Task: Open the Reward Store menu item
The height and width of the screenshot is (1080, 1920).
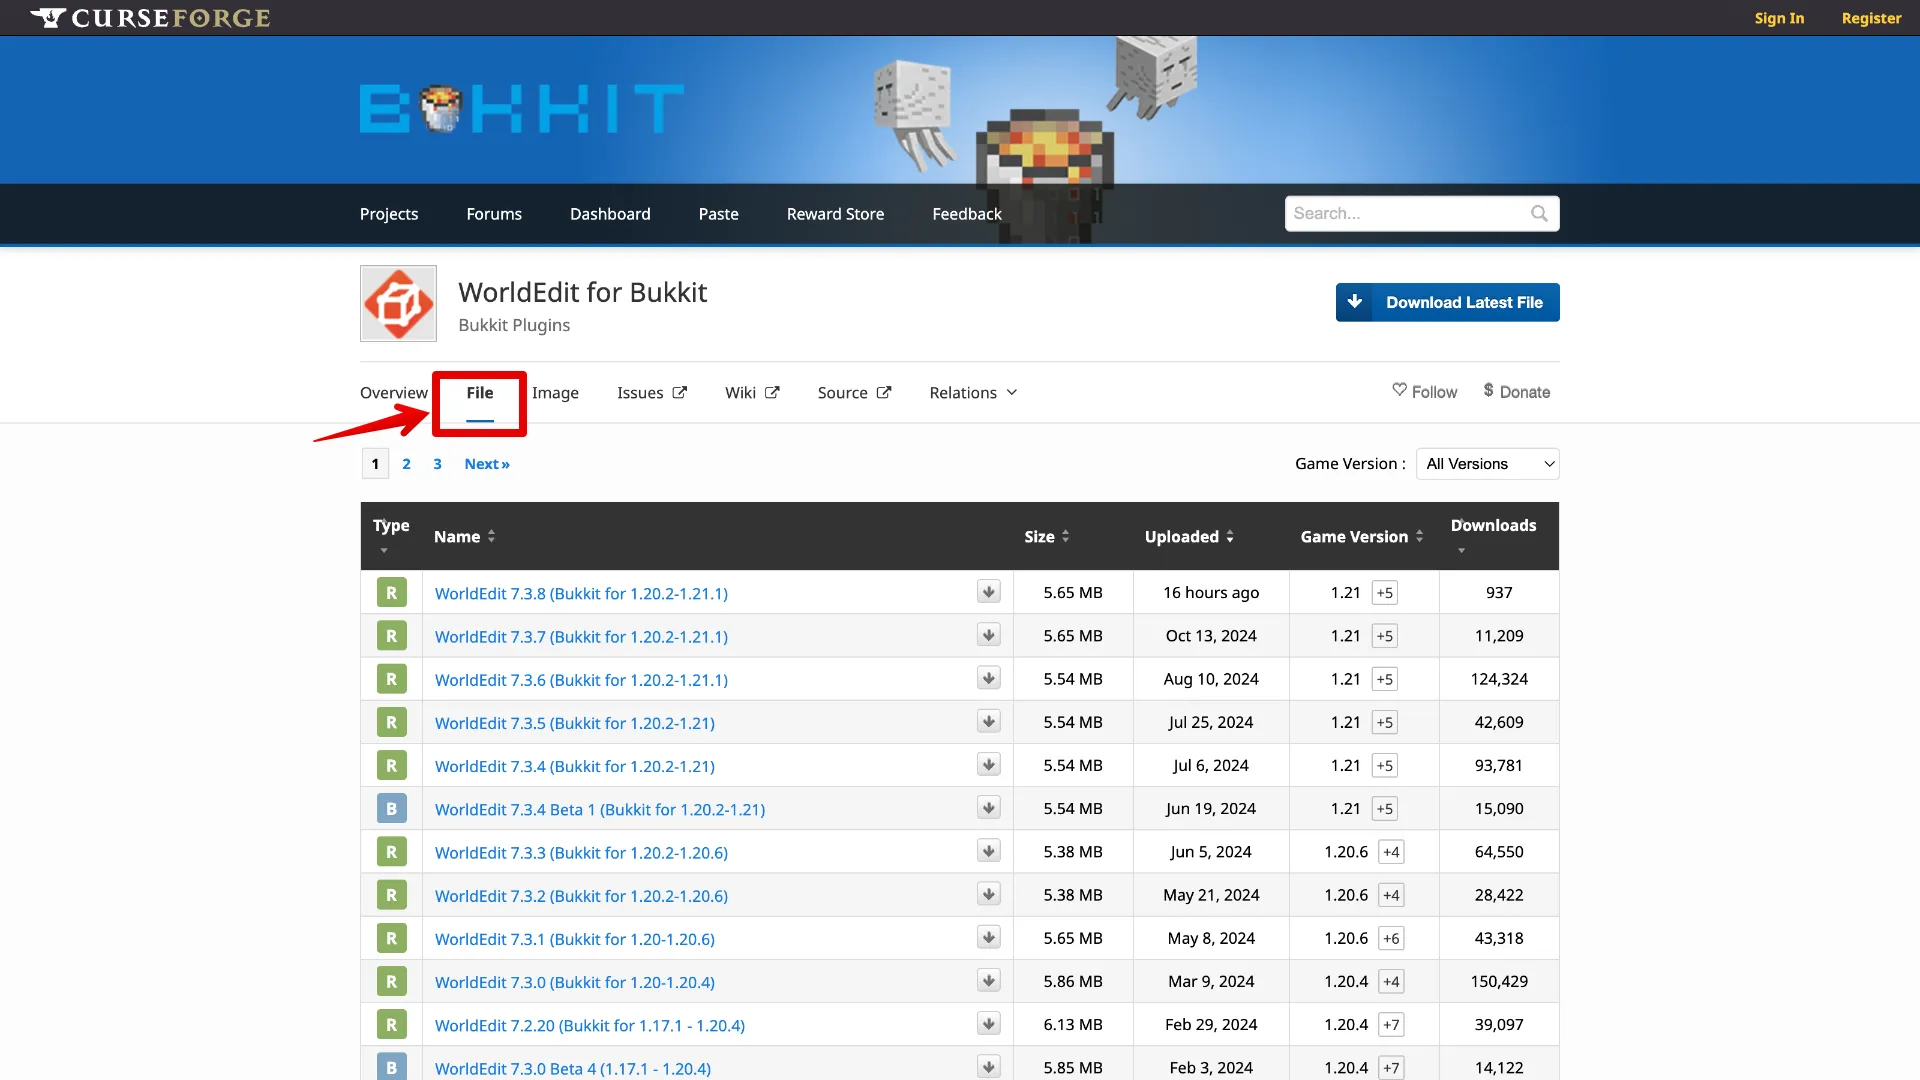Action: (836, 214)
